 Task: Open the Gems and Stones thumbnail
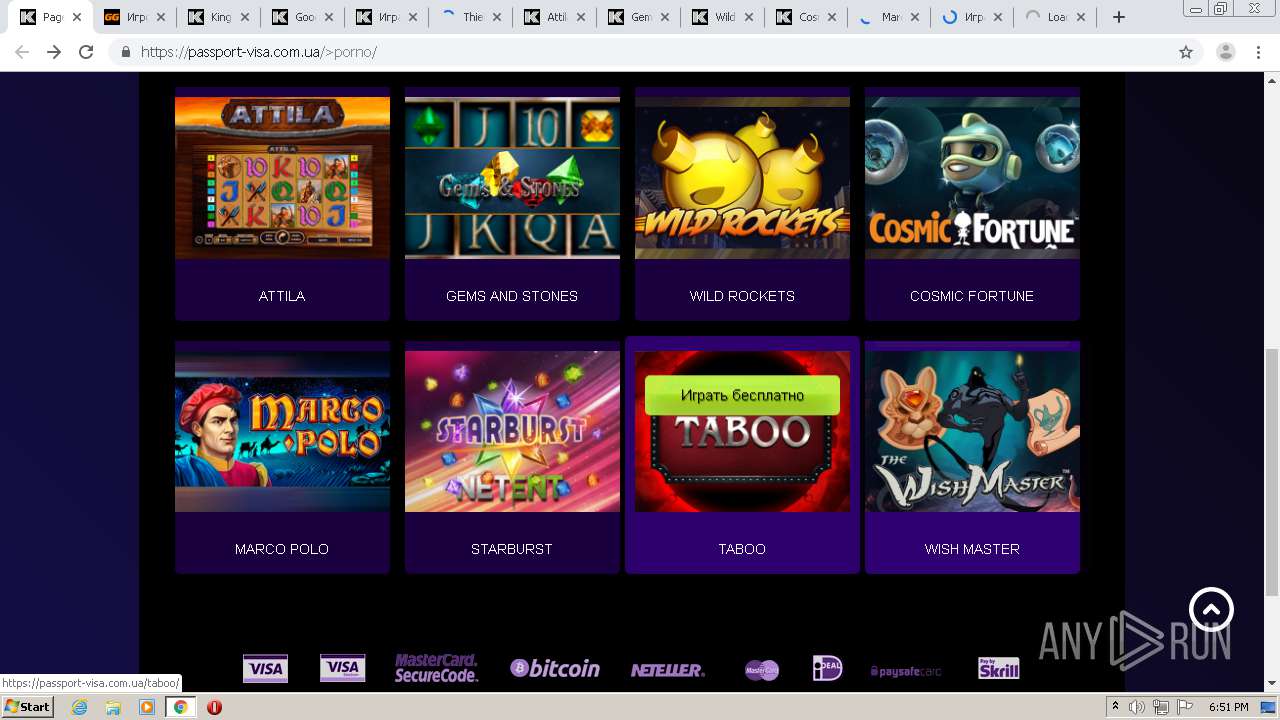click(x=512, y=178)
